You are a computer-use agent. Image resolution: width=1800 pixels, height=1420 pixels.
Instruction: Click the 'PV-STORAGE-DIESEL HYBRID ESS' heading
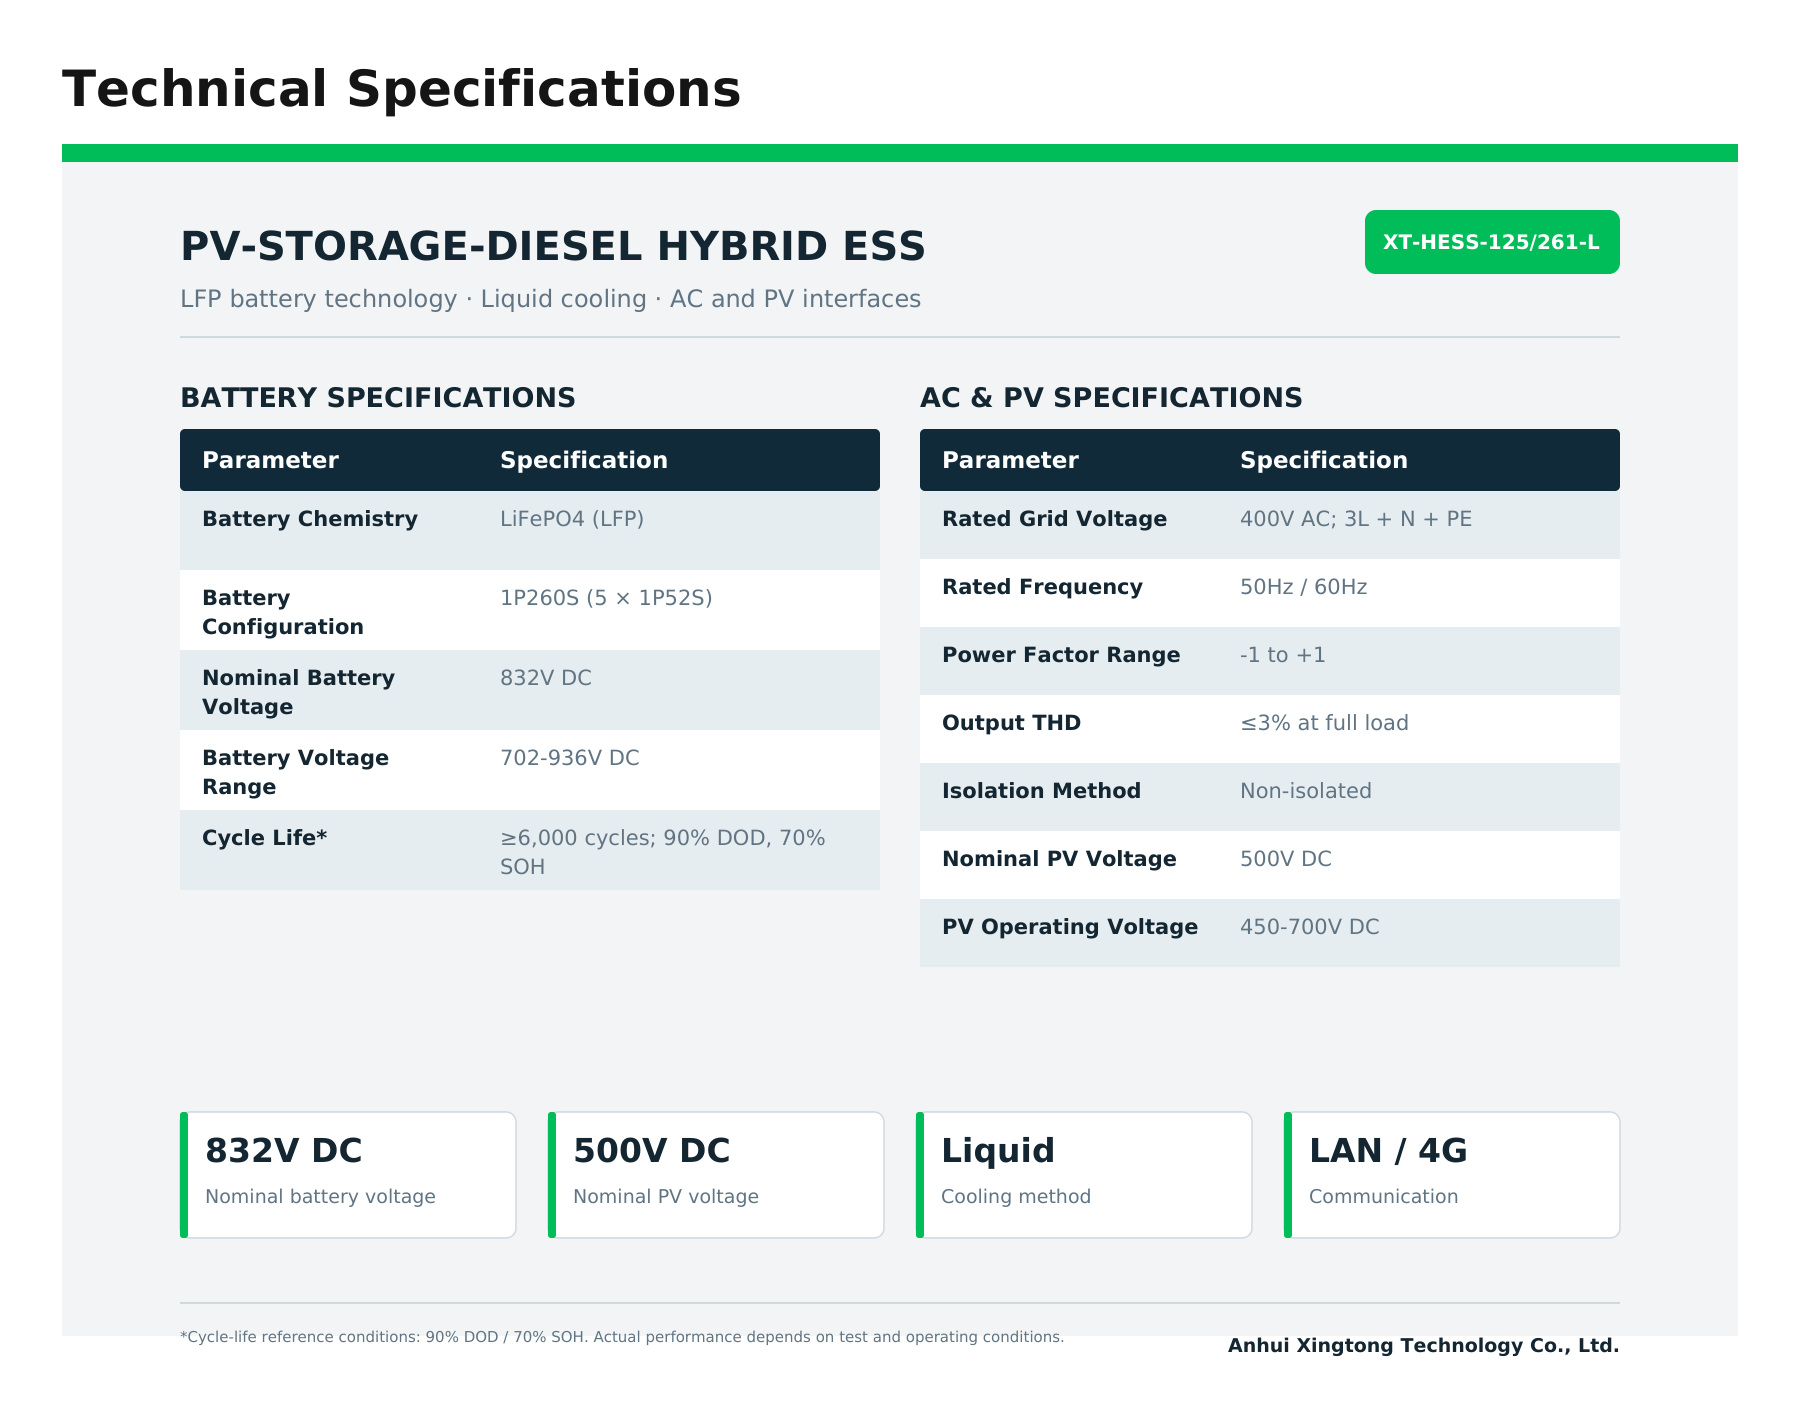pyautogui.click(x=553, y=247)
